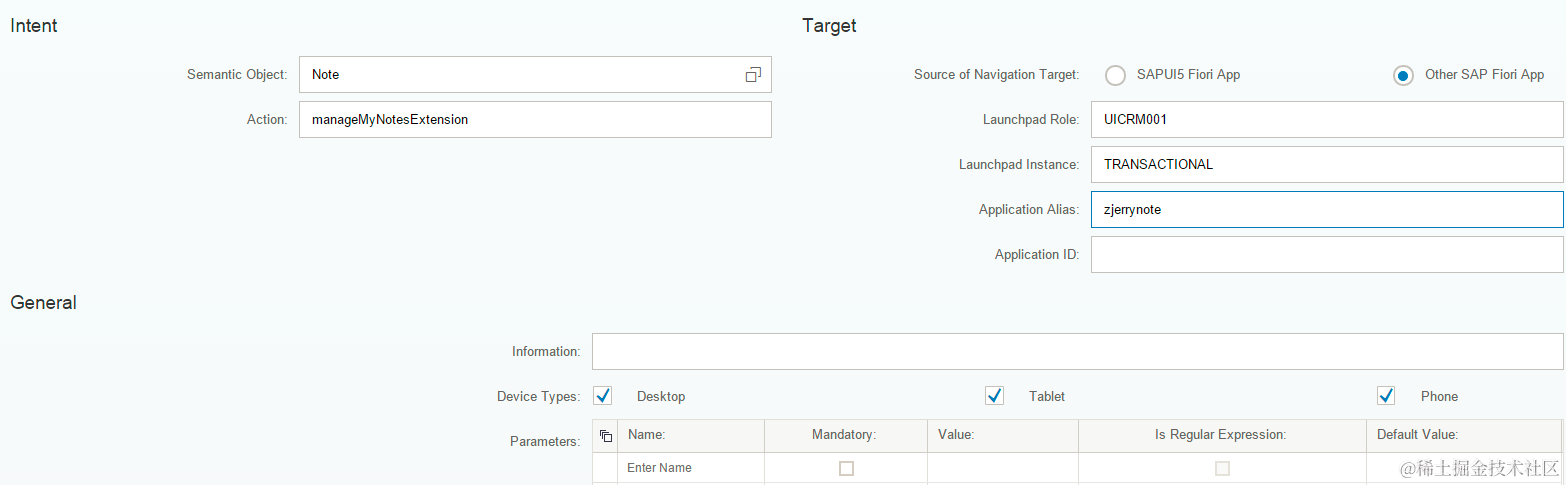Click the Action field with manageMyNotesExtension

point(535,120)
